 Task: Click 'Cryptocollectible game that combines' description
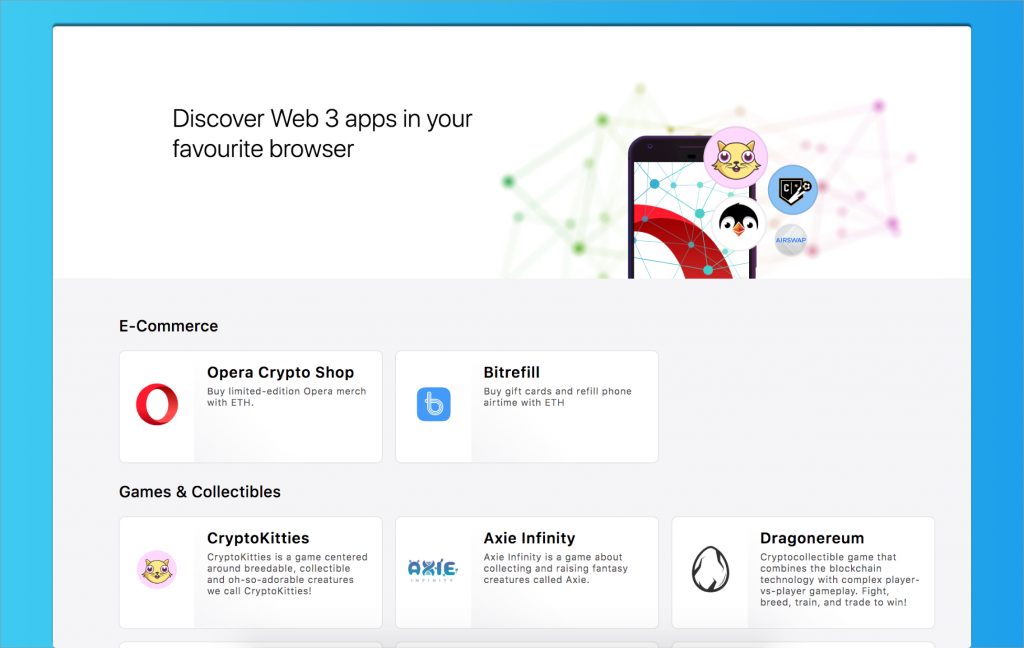click(839, 579)
